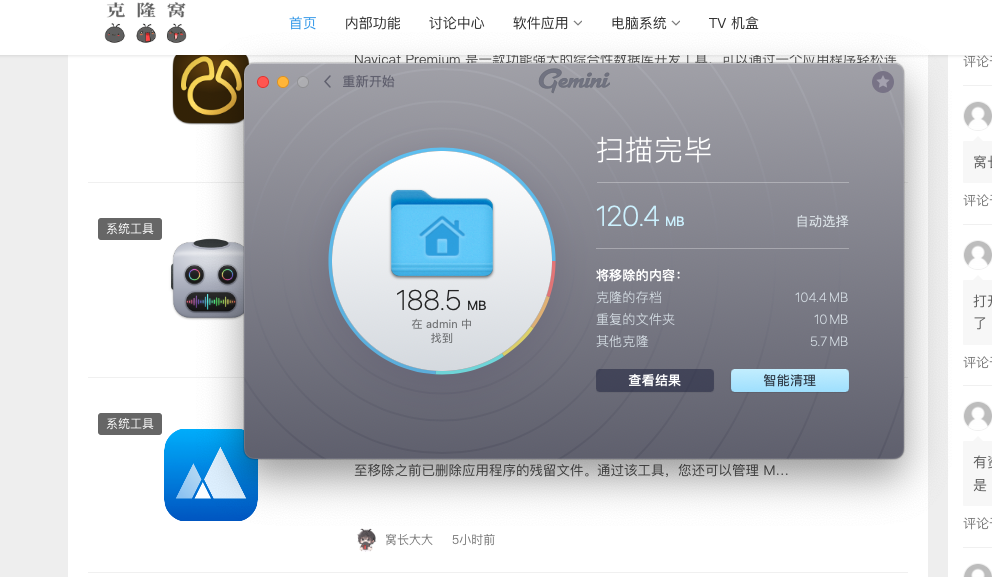Click the author avatar next to 窝长大大
This screenshot has width=992, height=577.
[366, 540]
